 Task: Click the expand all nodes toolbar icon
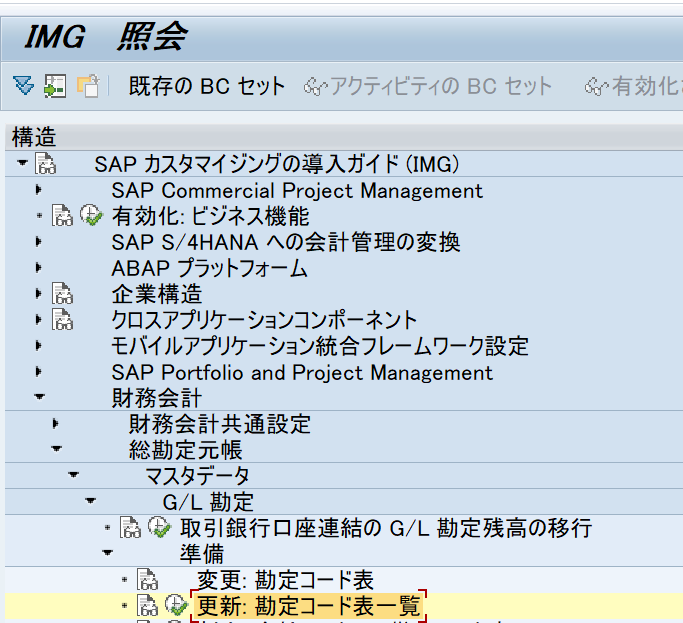coord(23,86)
